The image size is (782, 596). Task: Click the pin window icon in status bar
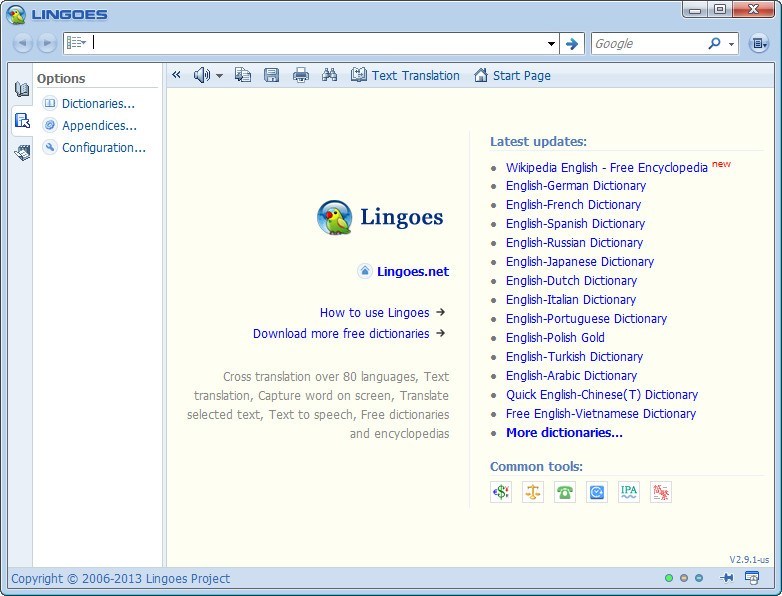click(x=727, y=578)
